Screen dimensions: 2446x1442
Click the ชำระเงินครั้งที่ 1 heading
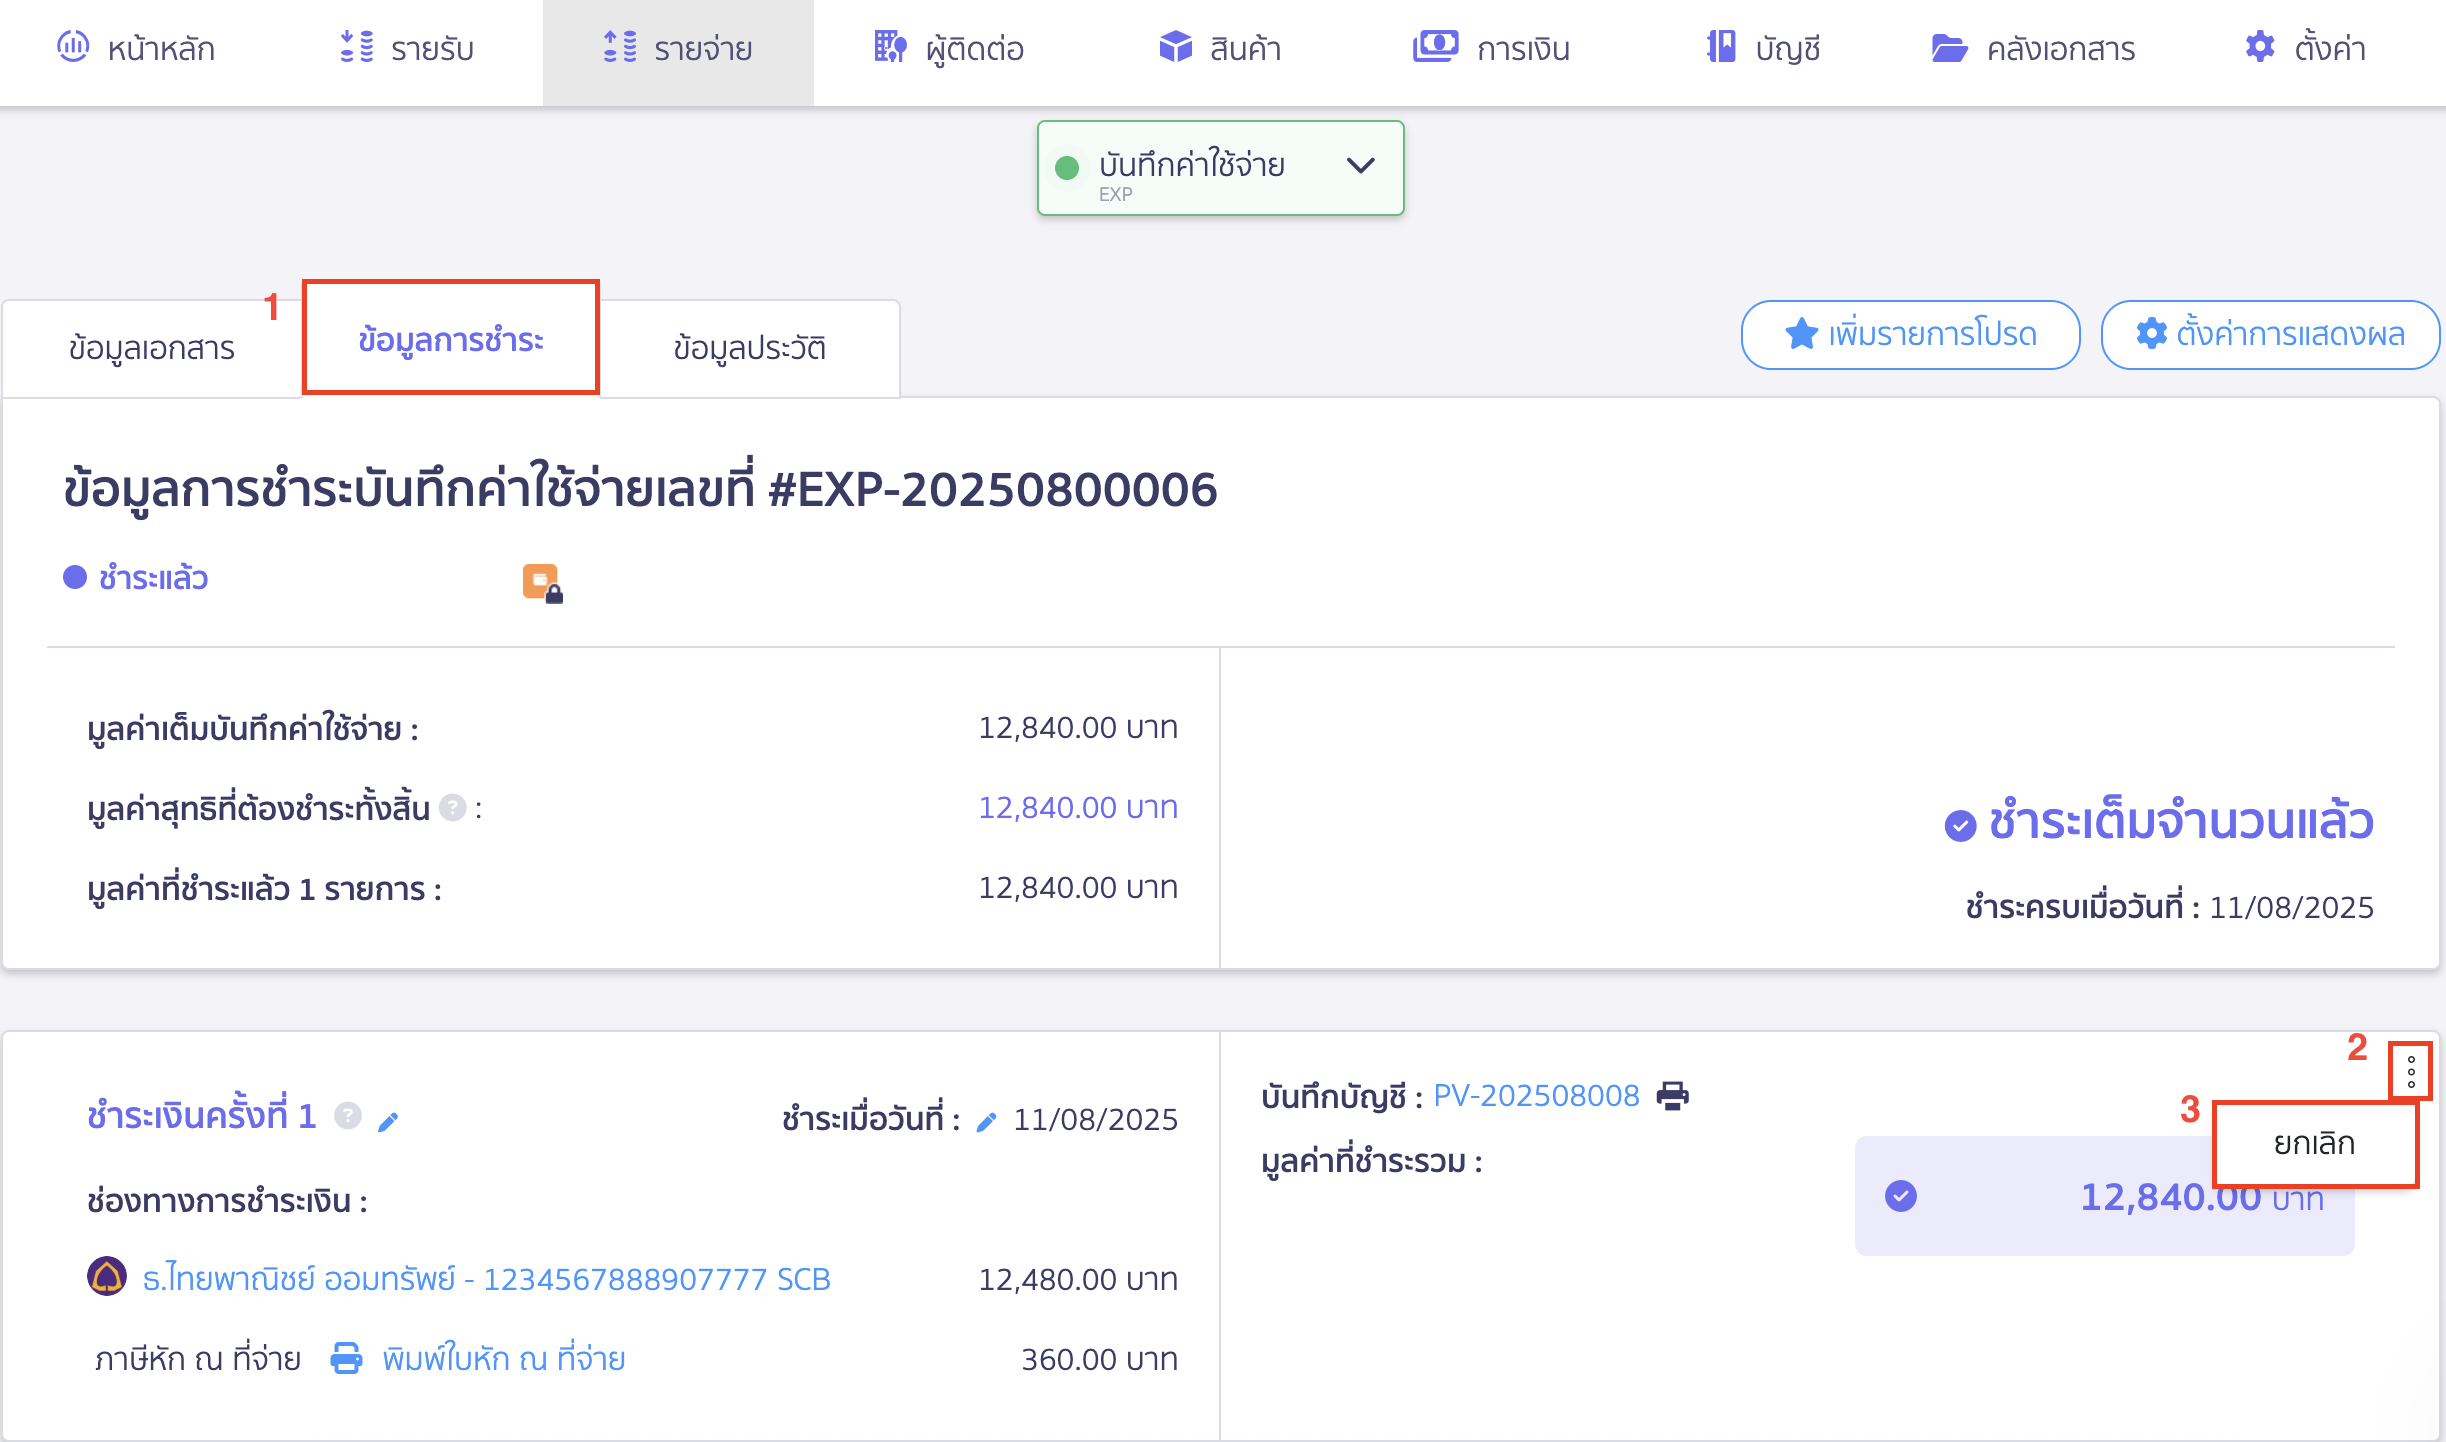(201, 1115)
